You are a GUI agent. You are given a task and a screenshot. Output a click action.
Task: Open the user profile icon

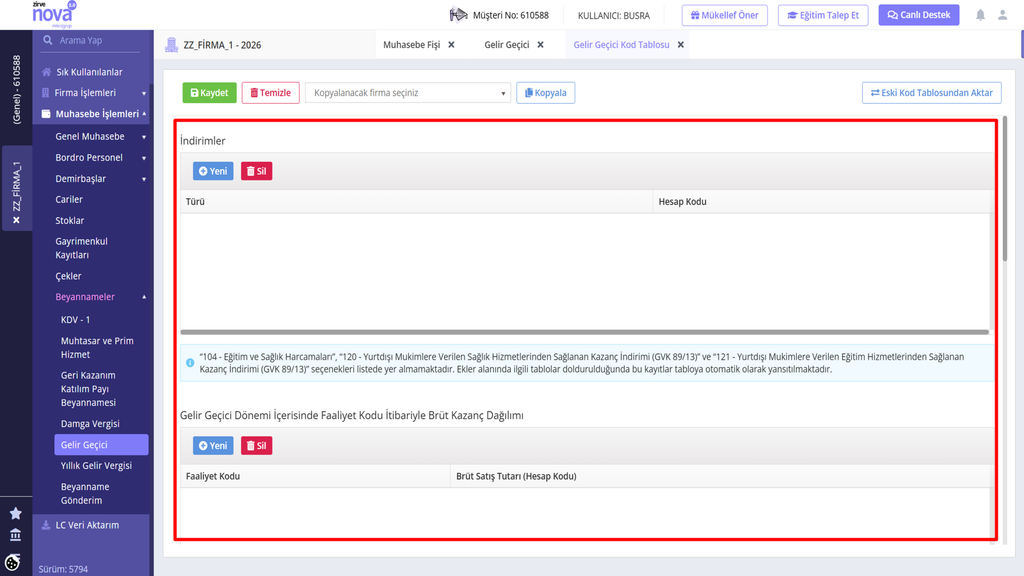click(x=1002, y=15)
